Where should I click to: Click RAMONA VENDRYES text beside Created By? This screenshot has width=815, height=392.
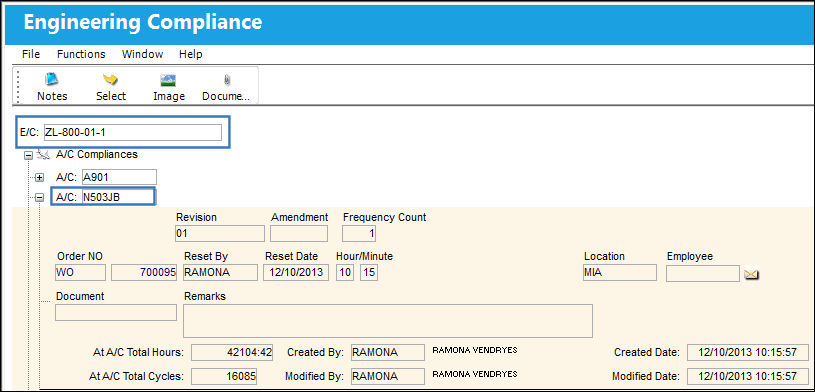coord(475,350)
